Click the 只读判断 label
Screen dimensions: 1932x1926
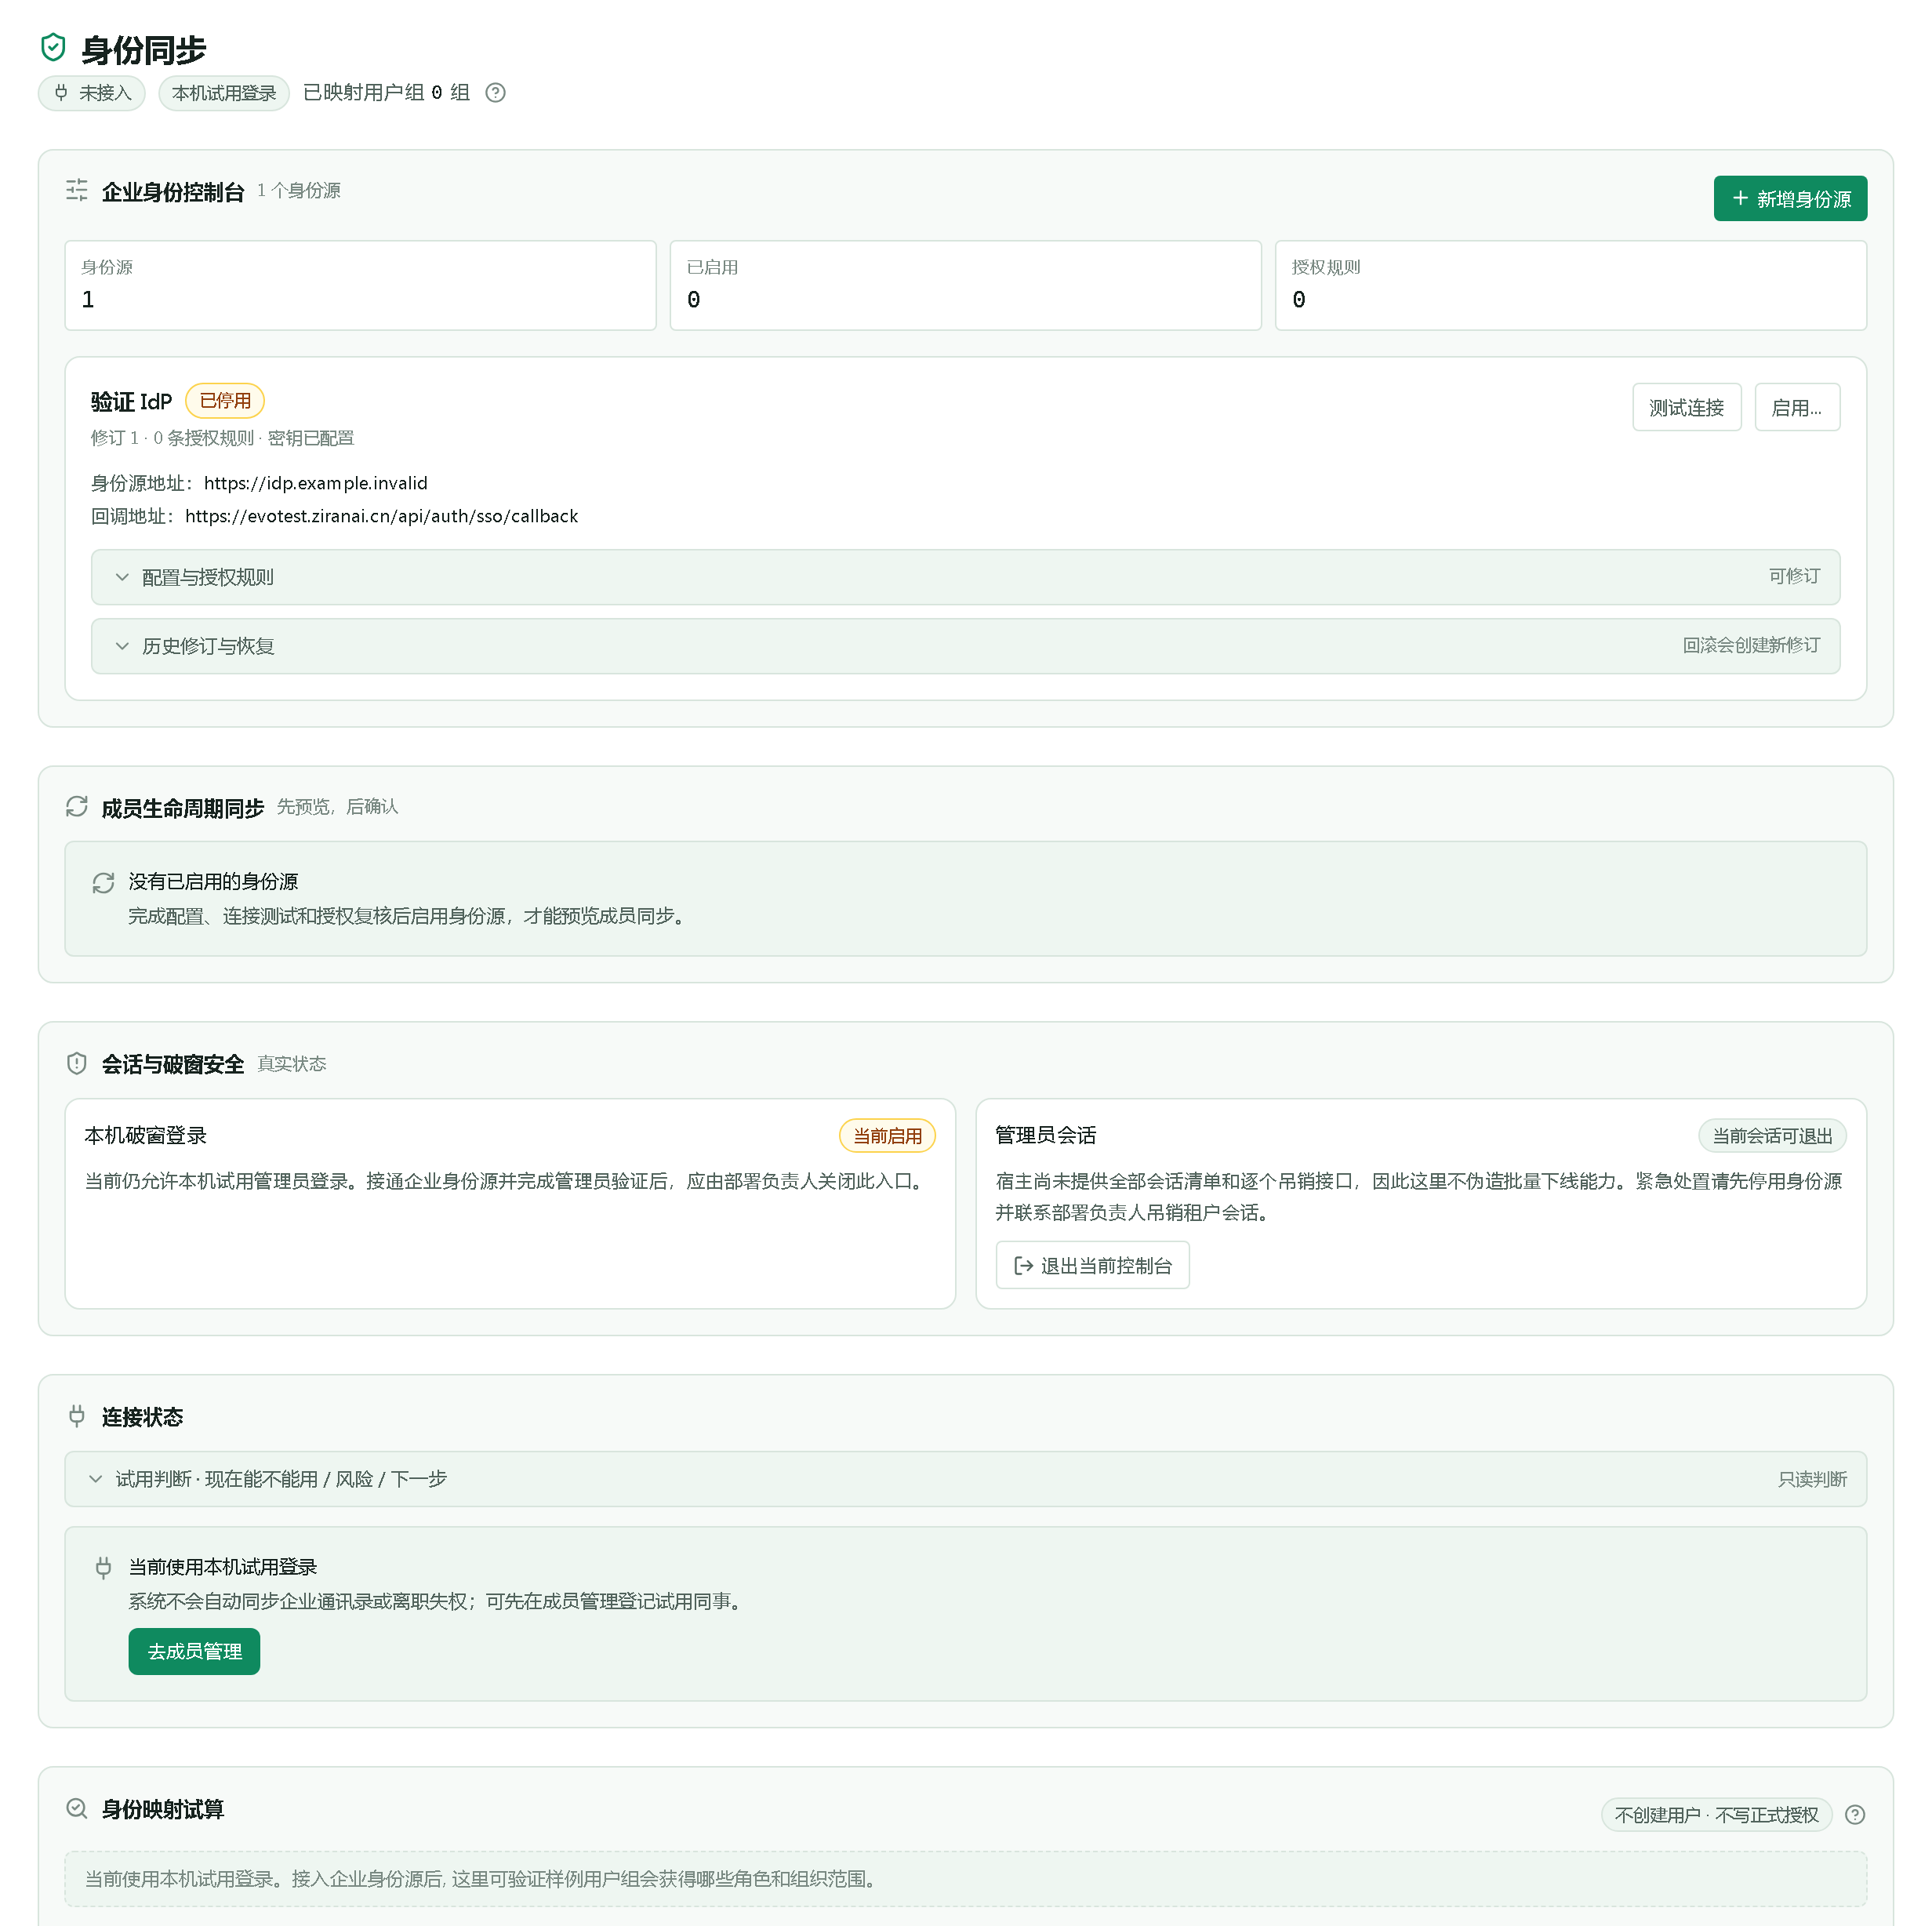point(1812,1479)
